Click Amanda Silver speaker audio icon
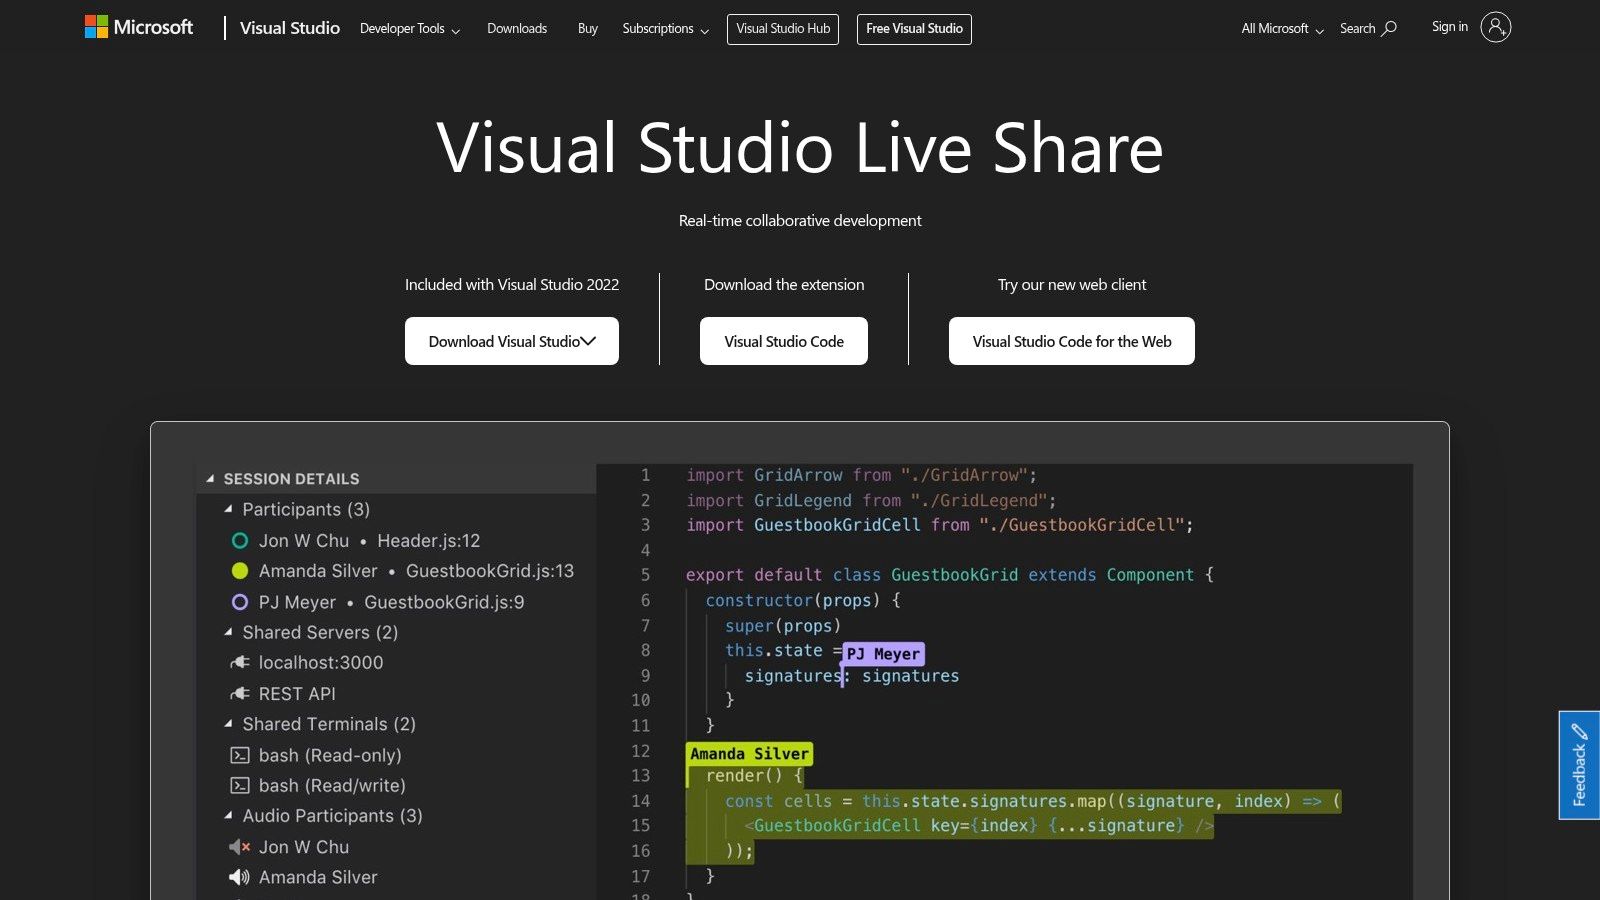The width and height of the screenshot is (1600, 900). tap(240, 877)
